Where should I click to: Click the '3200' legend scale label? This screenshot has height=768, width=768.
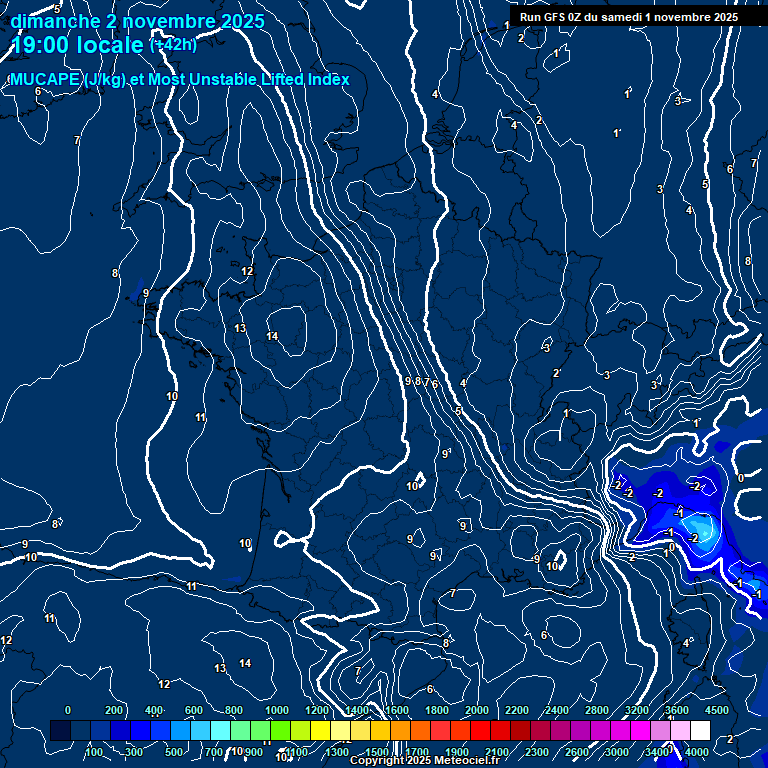tap(637, 710)
